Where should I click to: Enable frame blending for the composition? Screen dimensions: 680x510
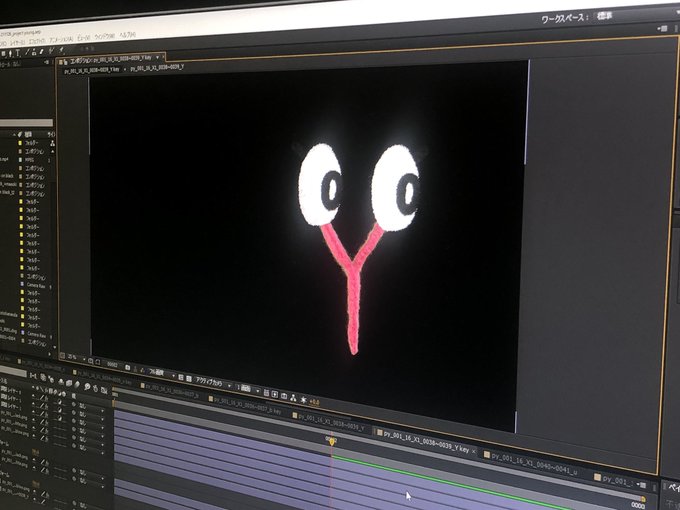tap(69, 383)
